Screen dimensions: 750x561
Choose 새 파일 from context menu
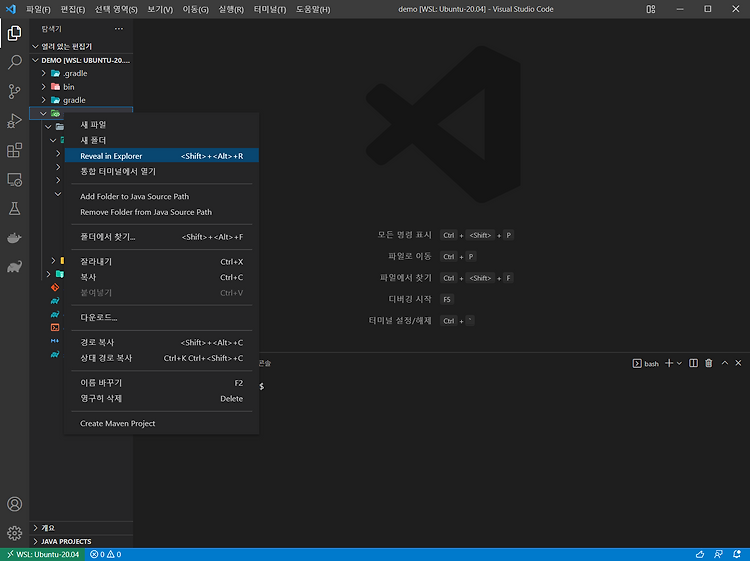point(162,125)
